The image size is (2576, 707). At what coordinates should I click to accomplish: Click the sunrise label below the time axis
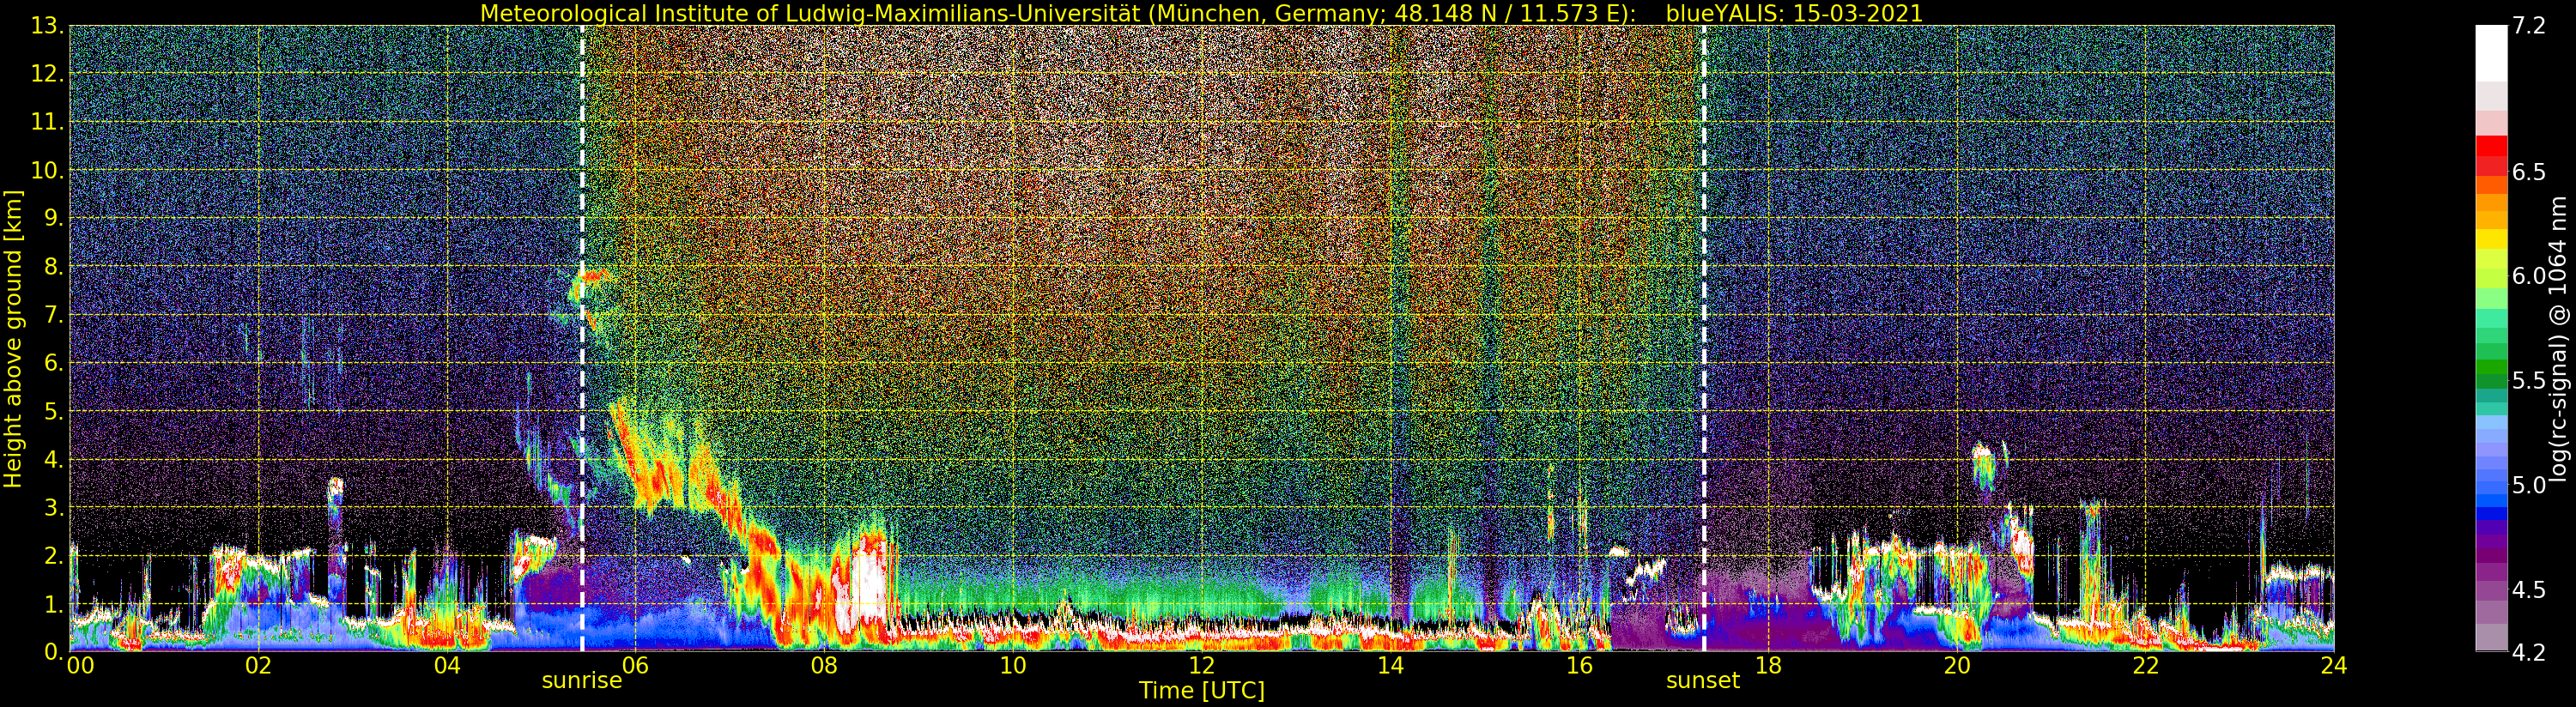[x=581, y=681]
